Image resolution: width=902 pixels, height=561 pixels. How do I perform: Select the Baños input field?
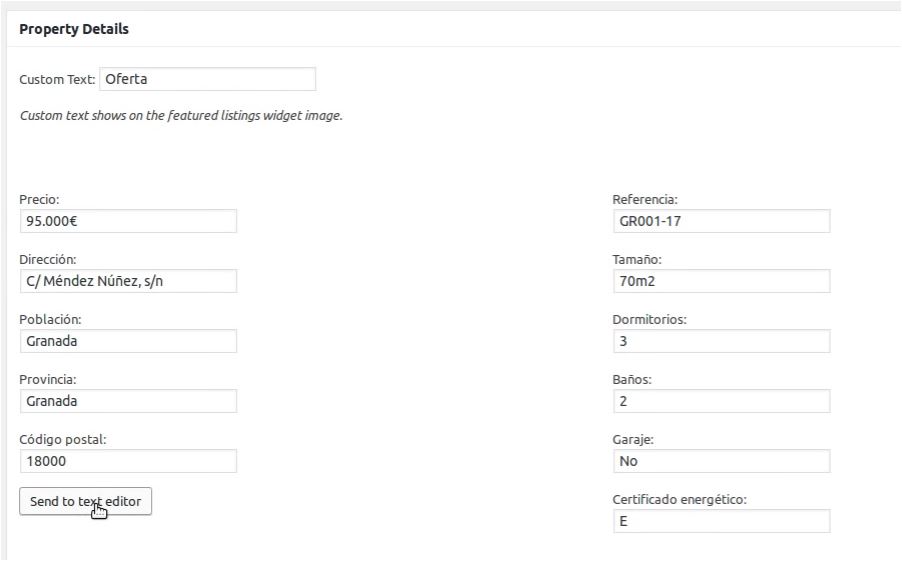(721, 401)
